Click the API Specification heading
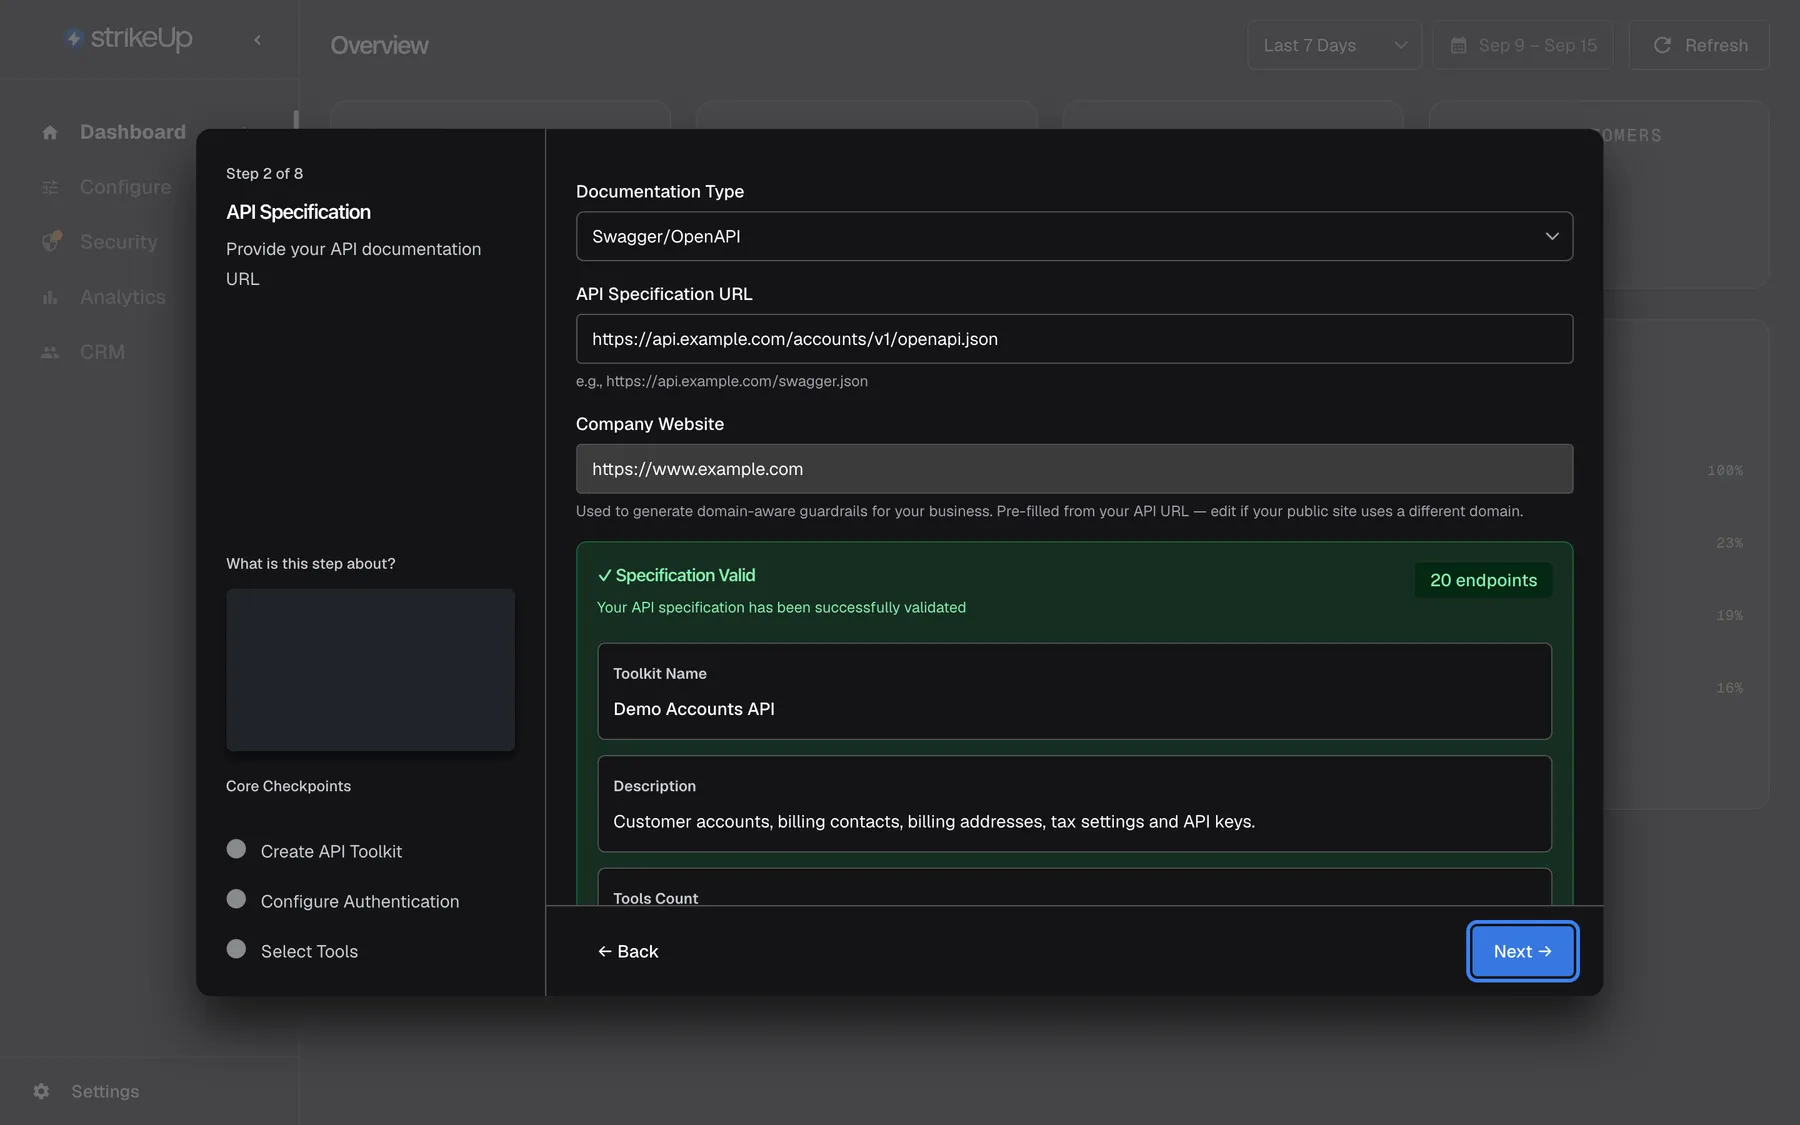This screenshot has height=1125, width=1800. (x=298, y=212)
